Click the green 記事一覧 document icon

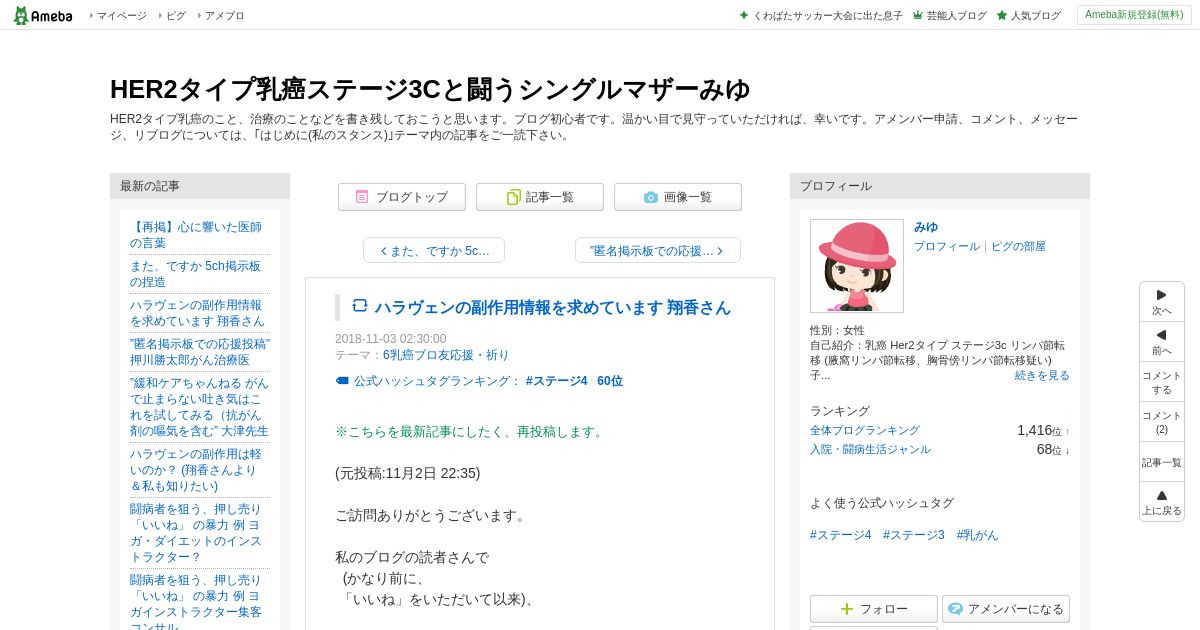click(x=513, y=197)
